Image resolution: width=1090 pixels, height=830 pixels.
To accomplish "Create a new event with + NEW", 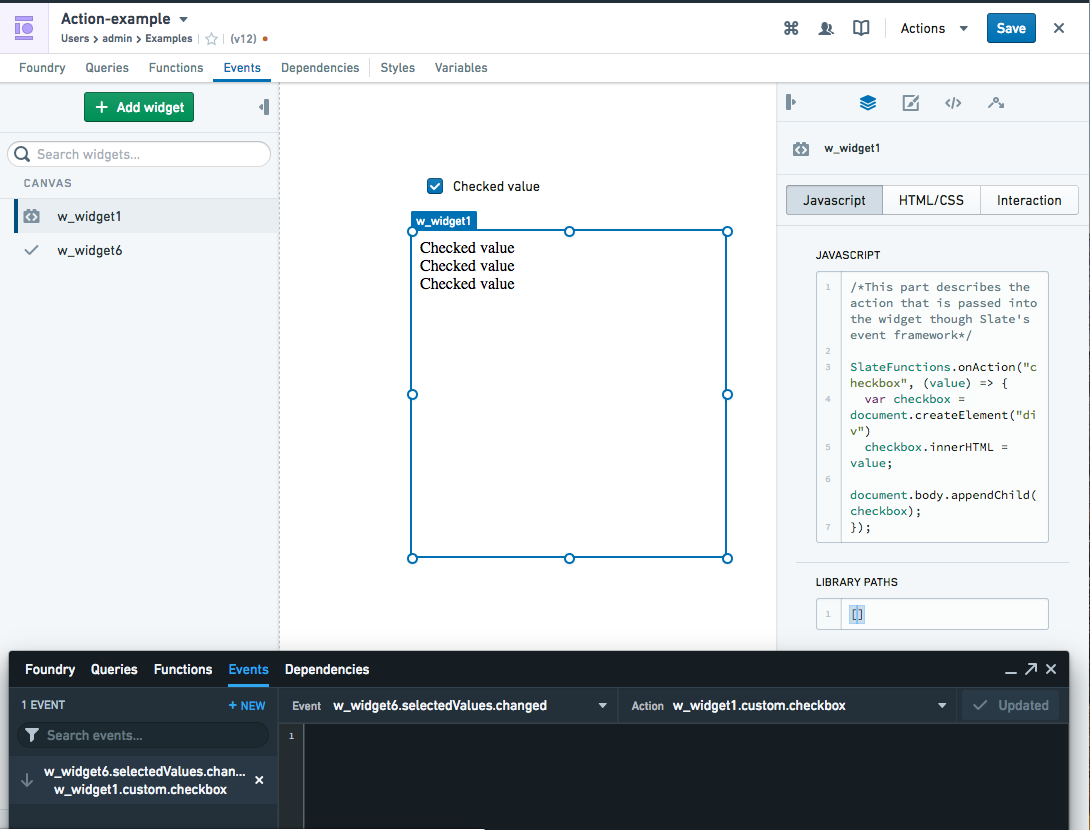I will pos(247,706).
